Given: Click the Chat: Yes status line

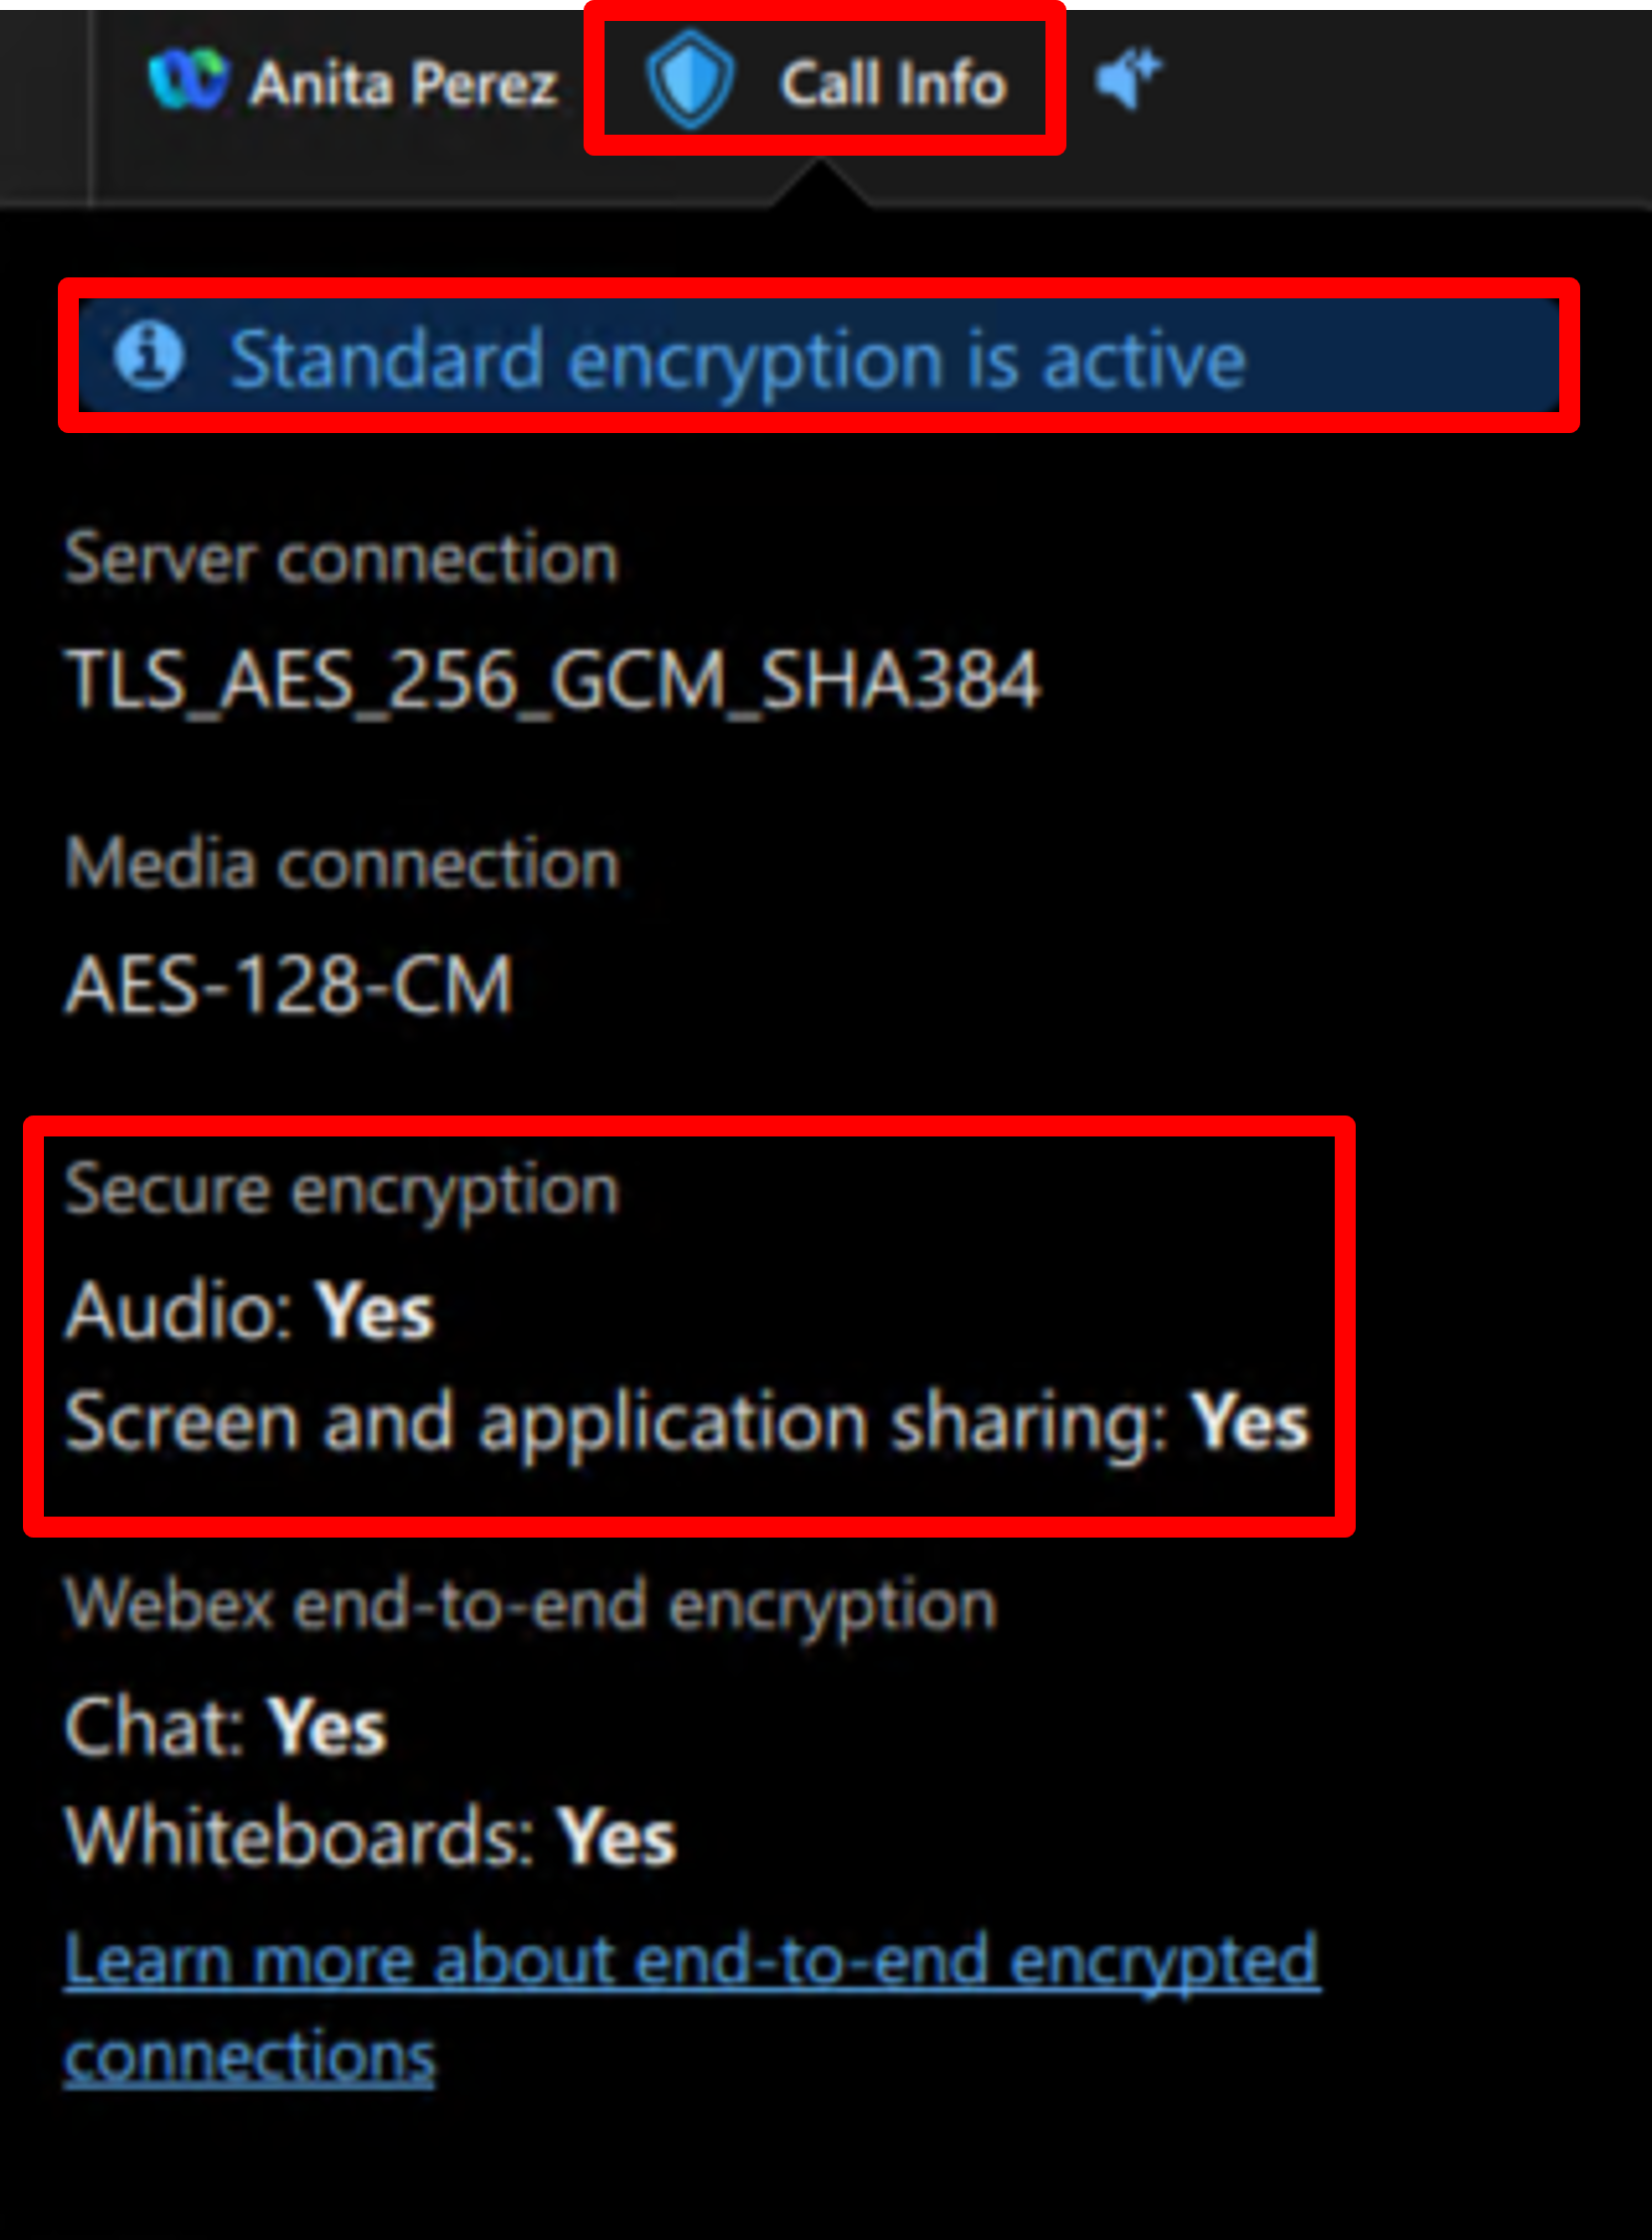Looking at the screenshot, I should pos(225,1727).
